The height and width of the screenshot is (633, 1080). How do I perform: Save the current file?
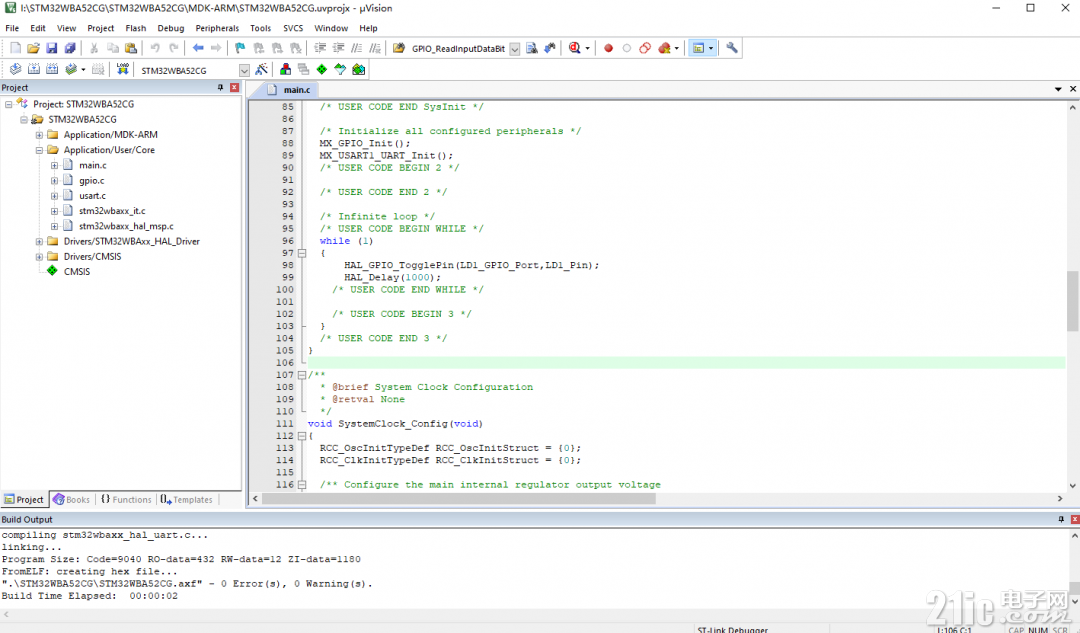coord(52,48)
